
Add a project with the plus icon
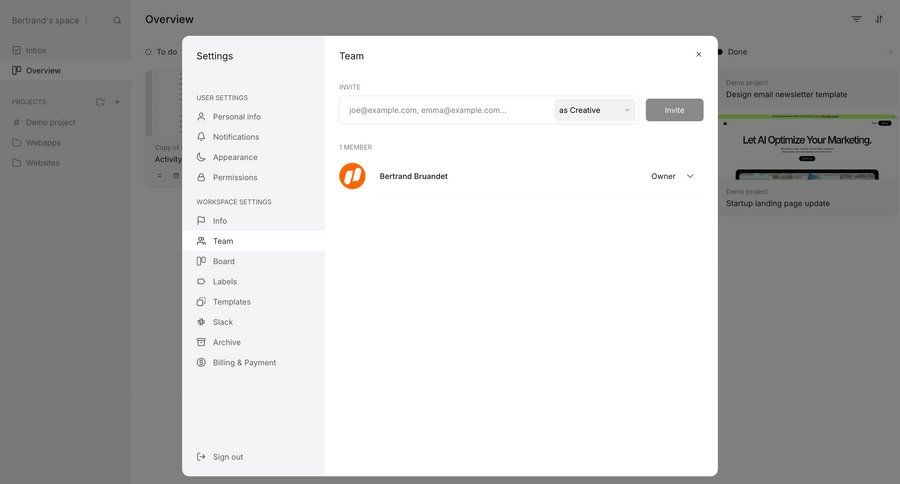(x=117, y=102)
